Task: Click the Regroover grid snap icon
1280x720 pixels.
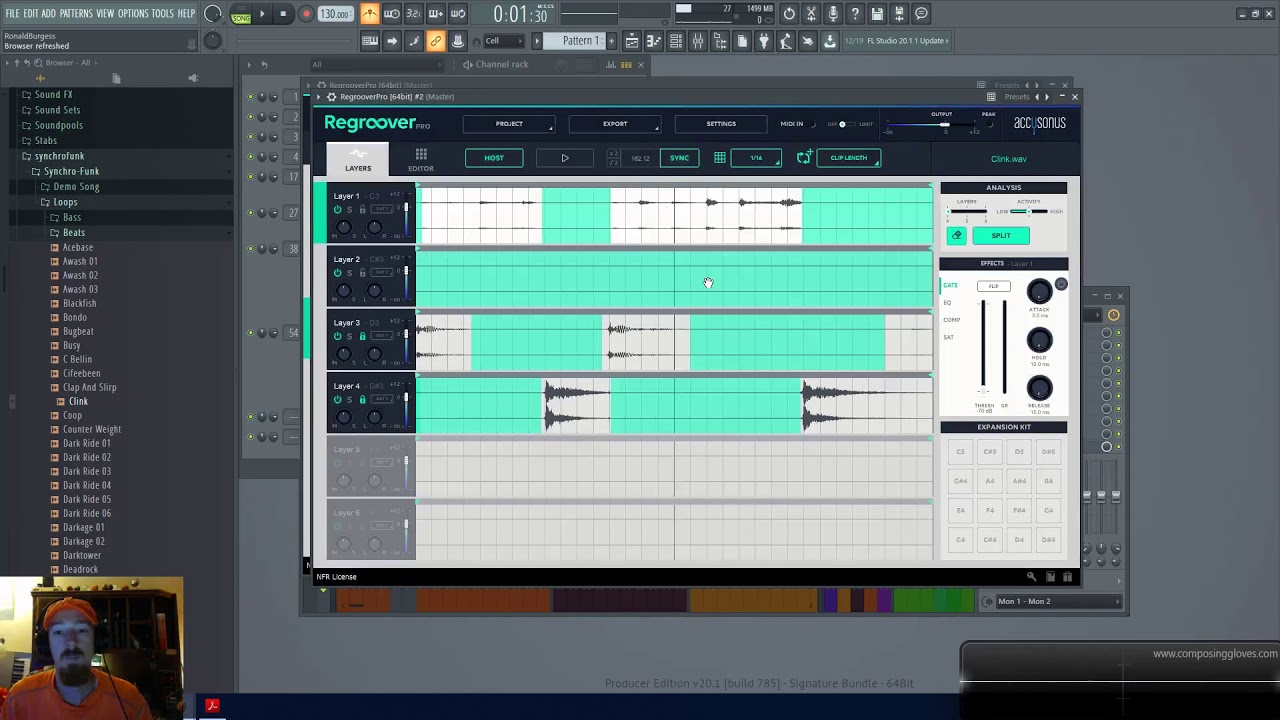Action: 720,158
